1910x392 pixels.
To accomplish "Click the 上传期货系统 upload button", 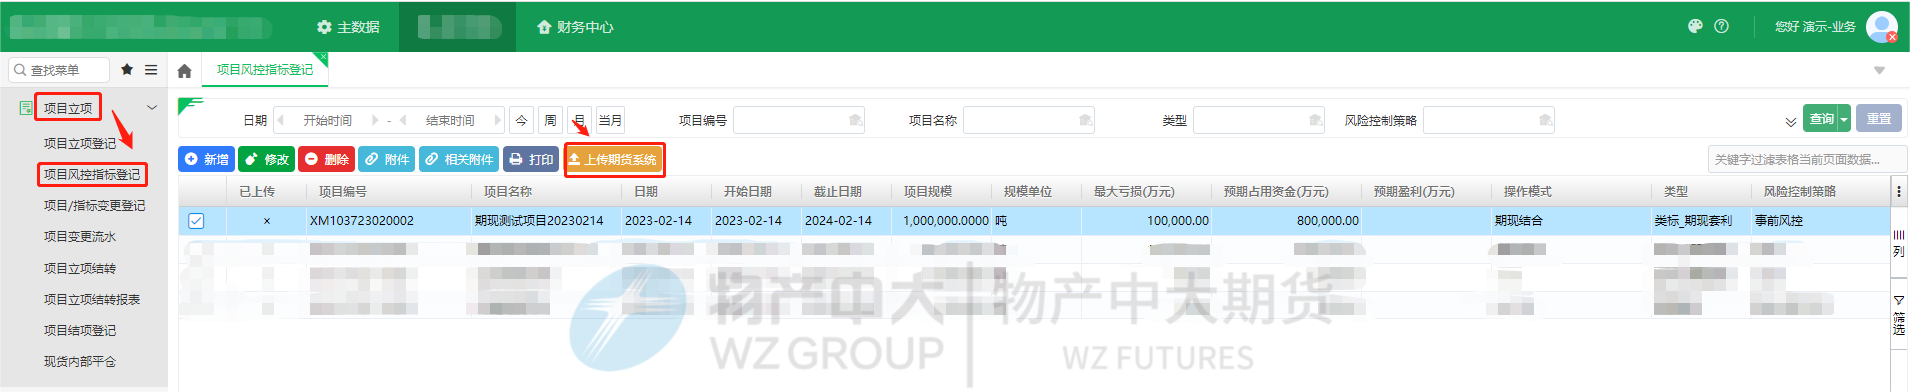I will tap(613, 159).
